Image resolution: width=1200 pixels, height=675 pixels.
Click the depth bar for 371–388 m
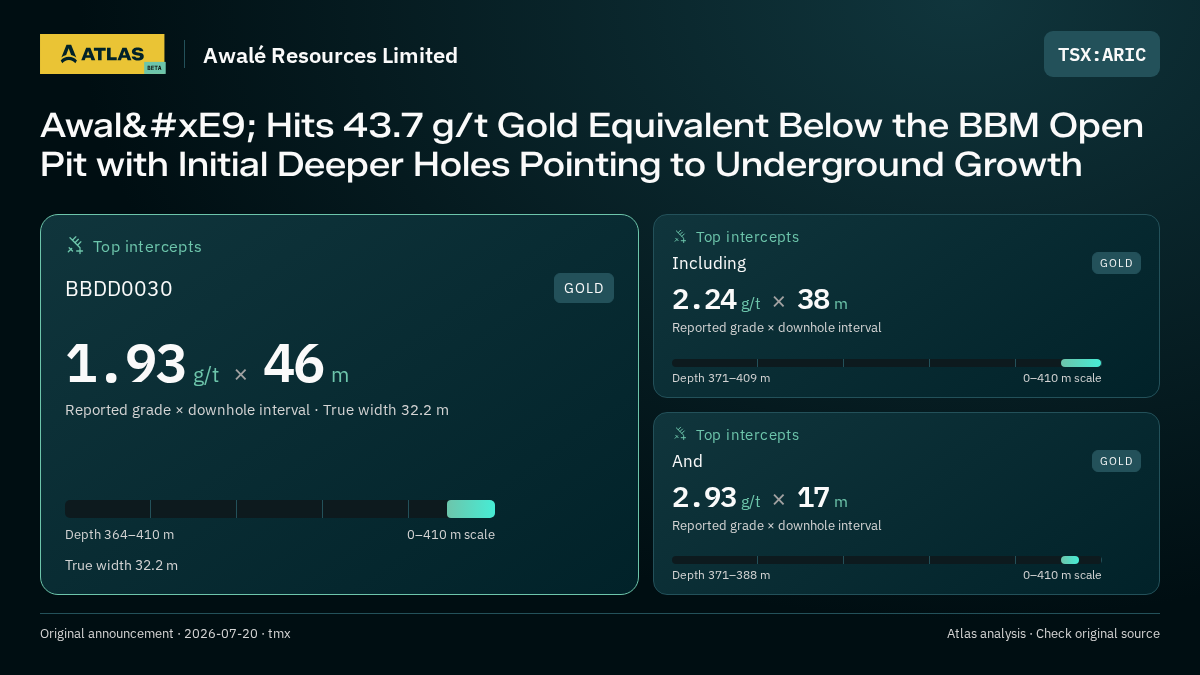pyautogui.click(x=886, y=560)
